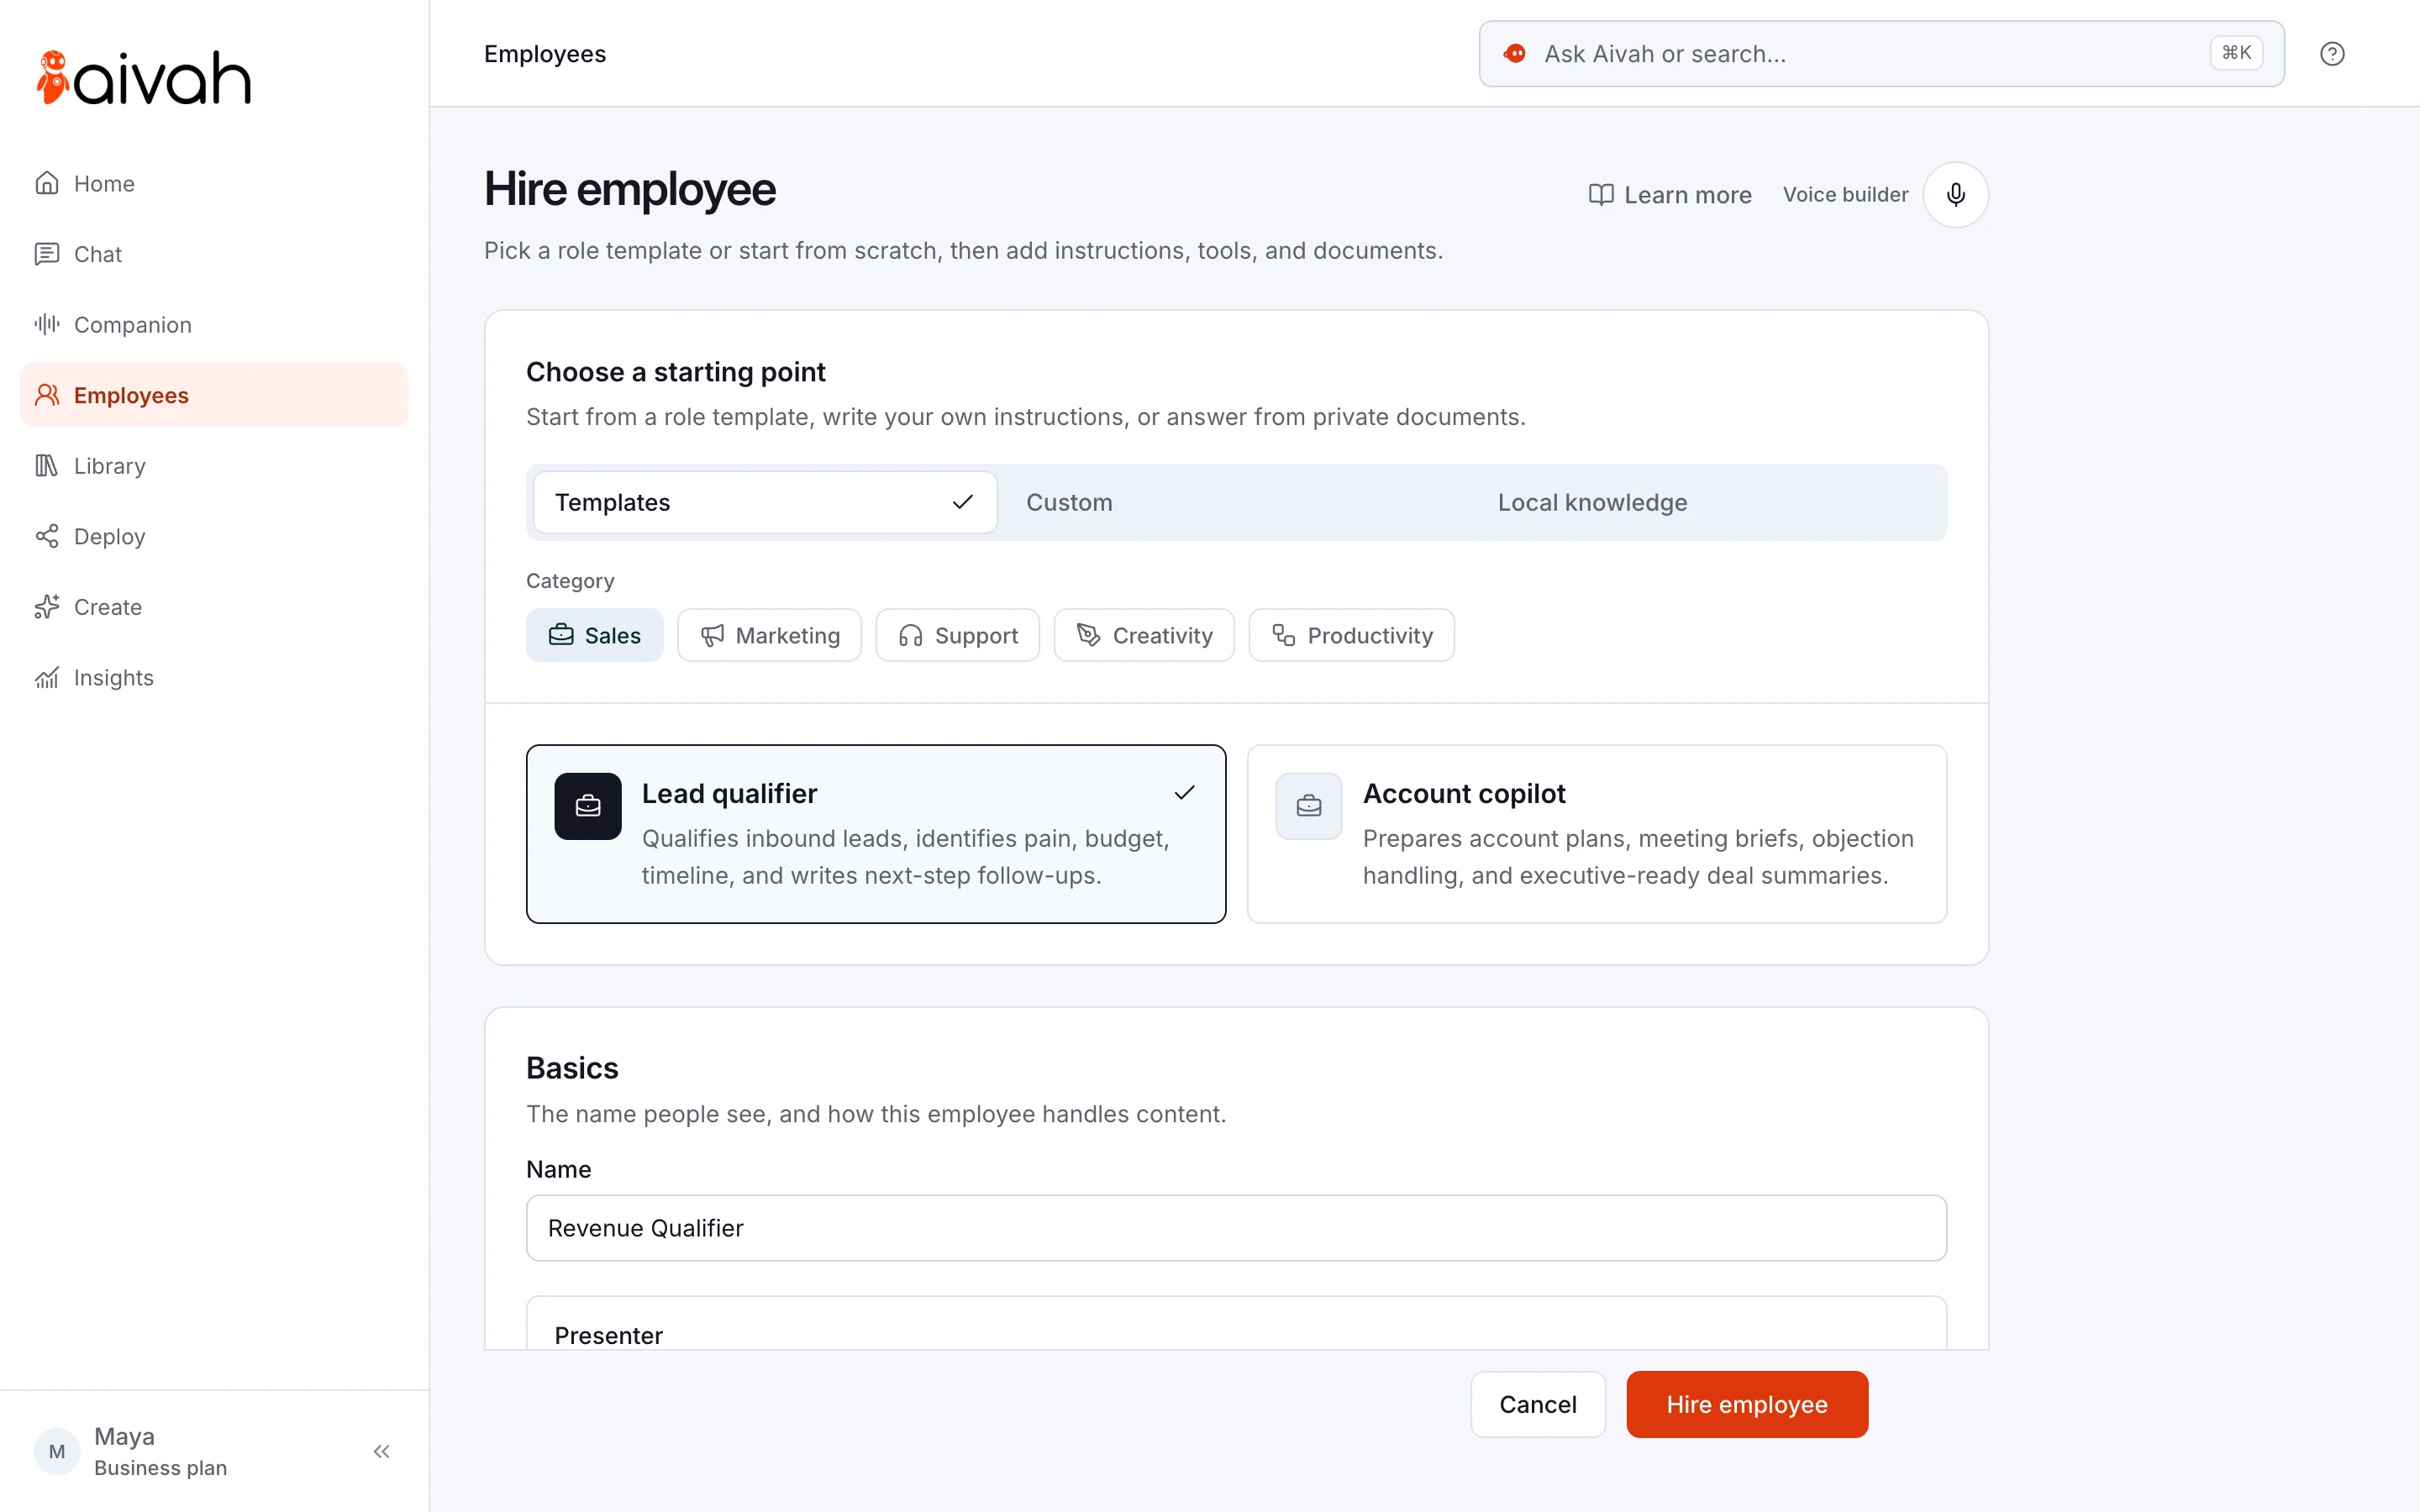This screenshot has height=1512, width=2420.
Task: Collapse the sidebar with double-chevron icon
Action: [x=381, y=1451]
